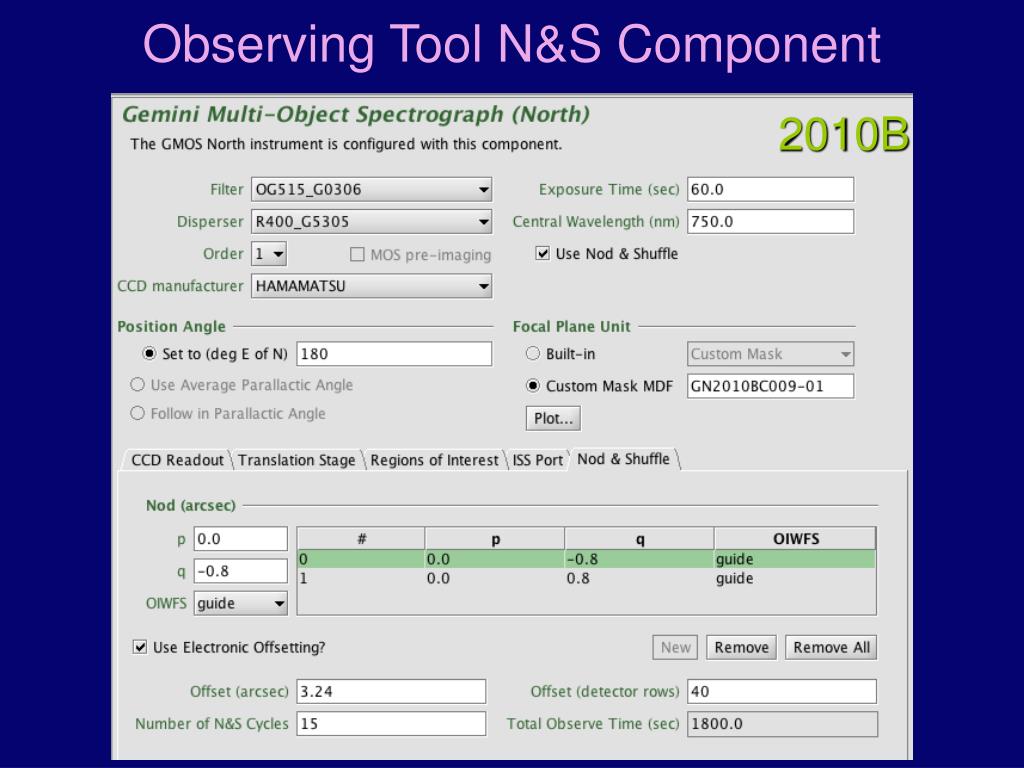Screen dimensions: 1024x768
Task: Open the Order dropdown
Action: 268,253
